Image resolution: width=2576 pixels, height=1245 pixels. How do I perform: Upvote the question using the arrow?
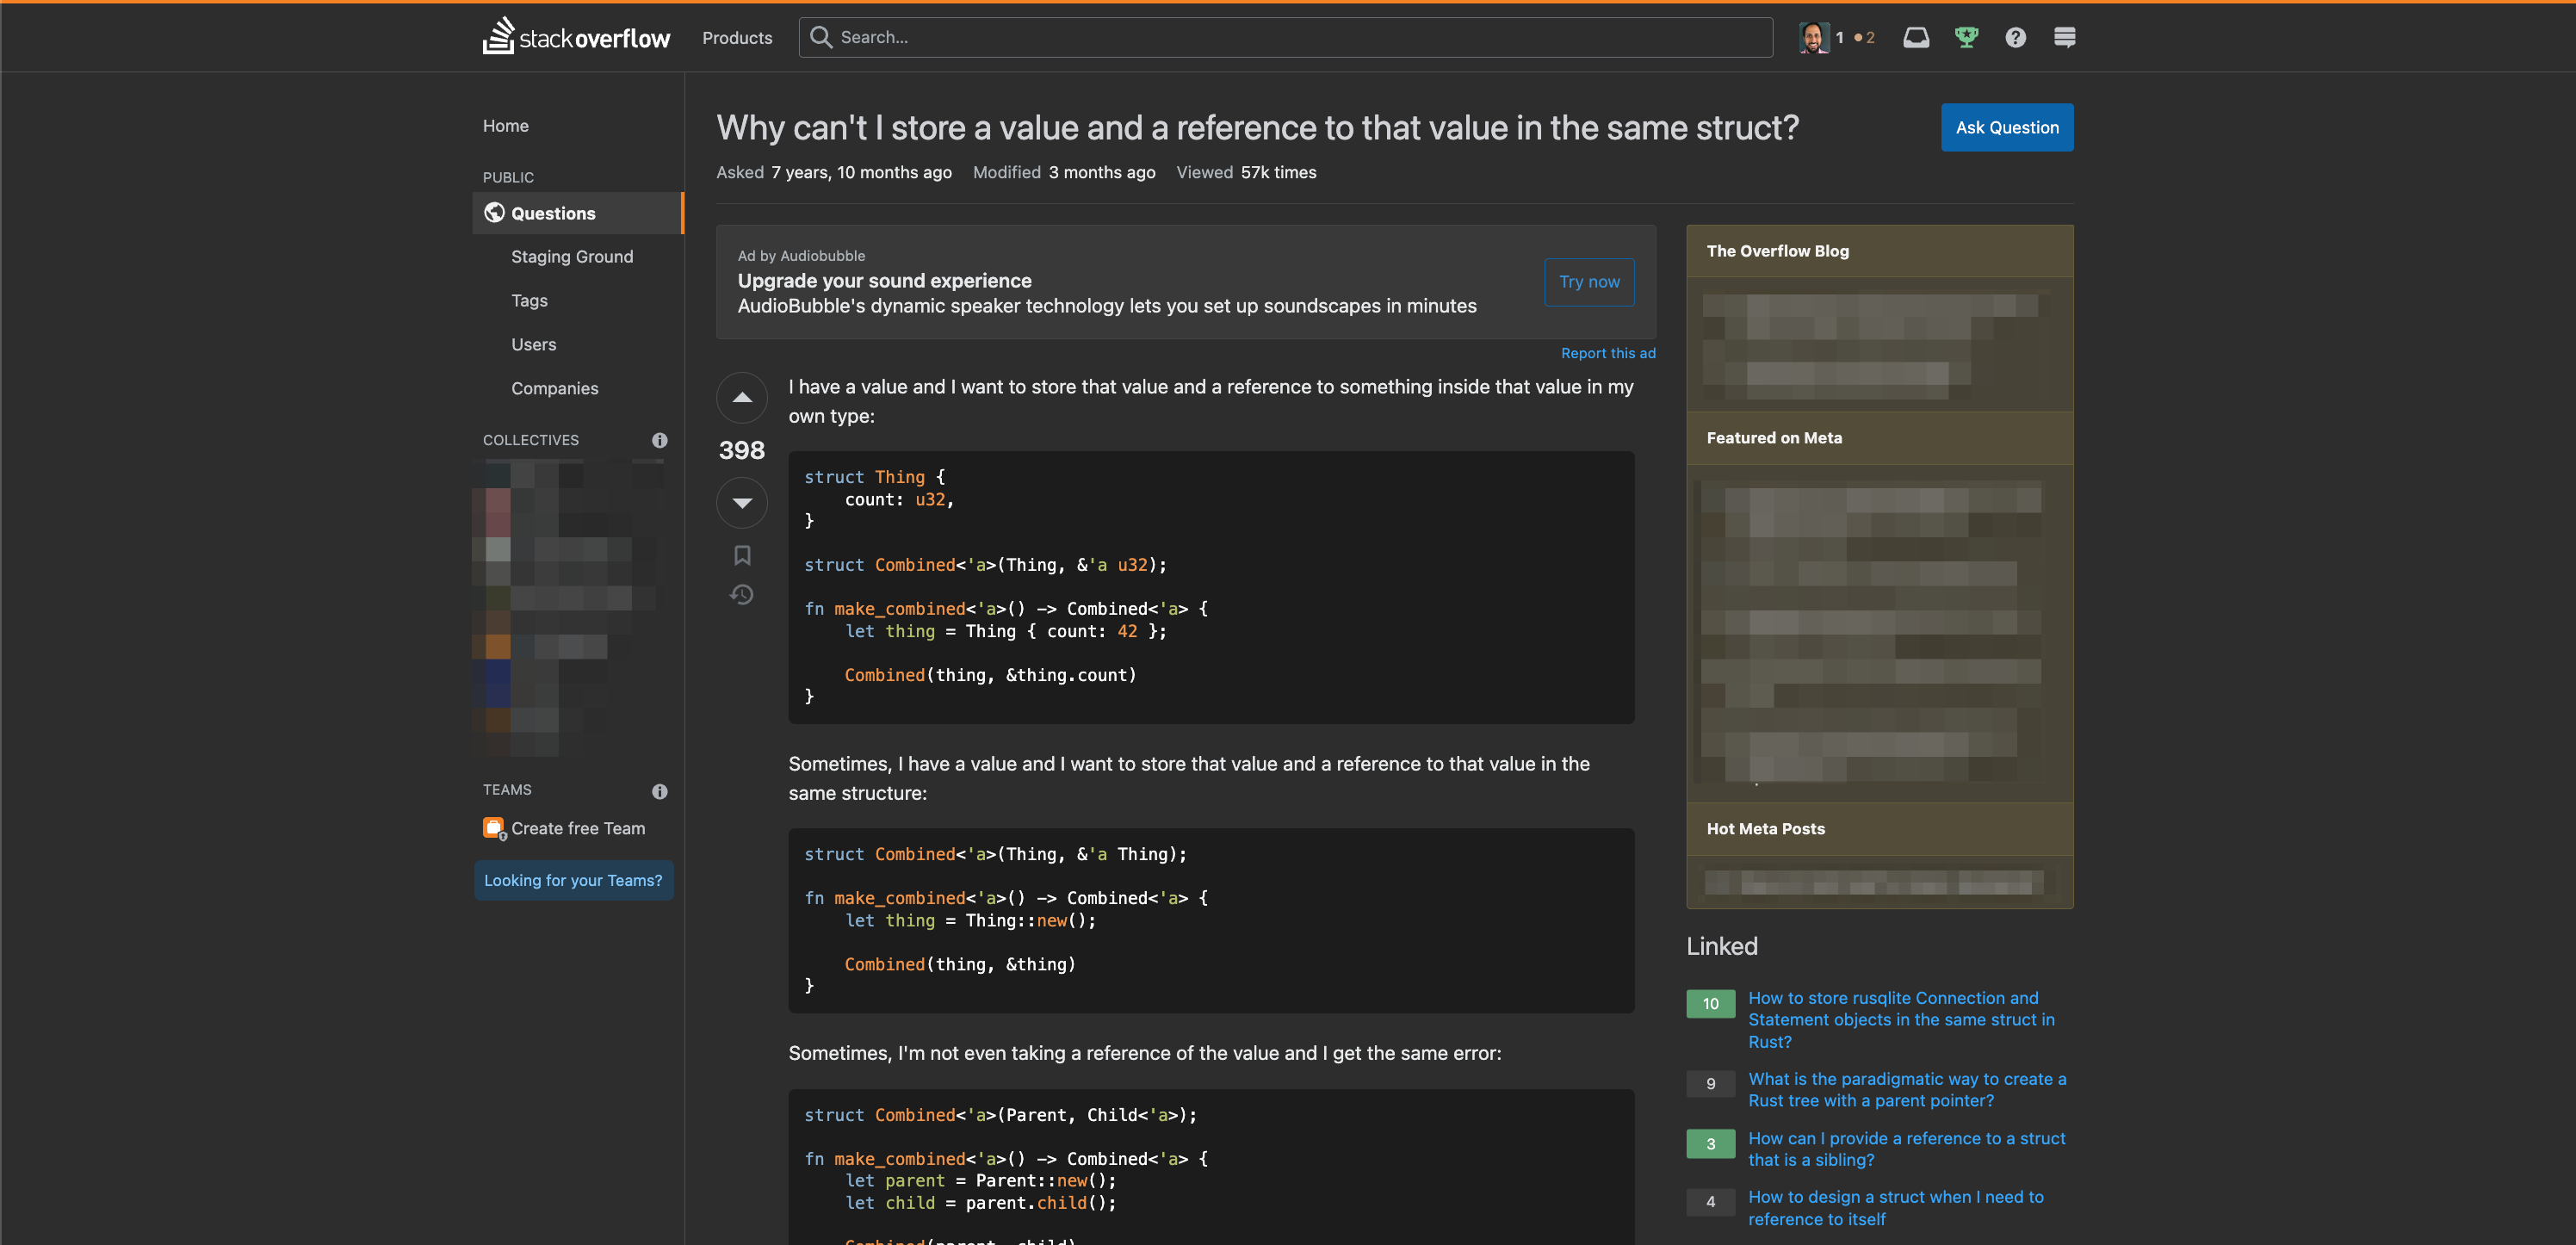[742, 398]
